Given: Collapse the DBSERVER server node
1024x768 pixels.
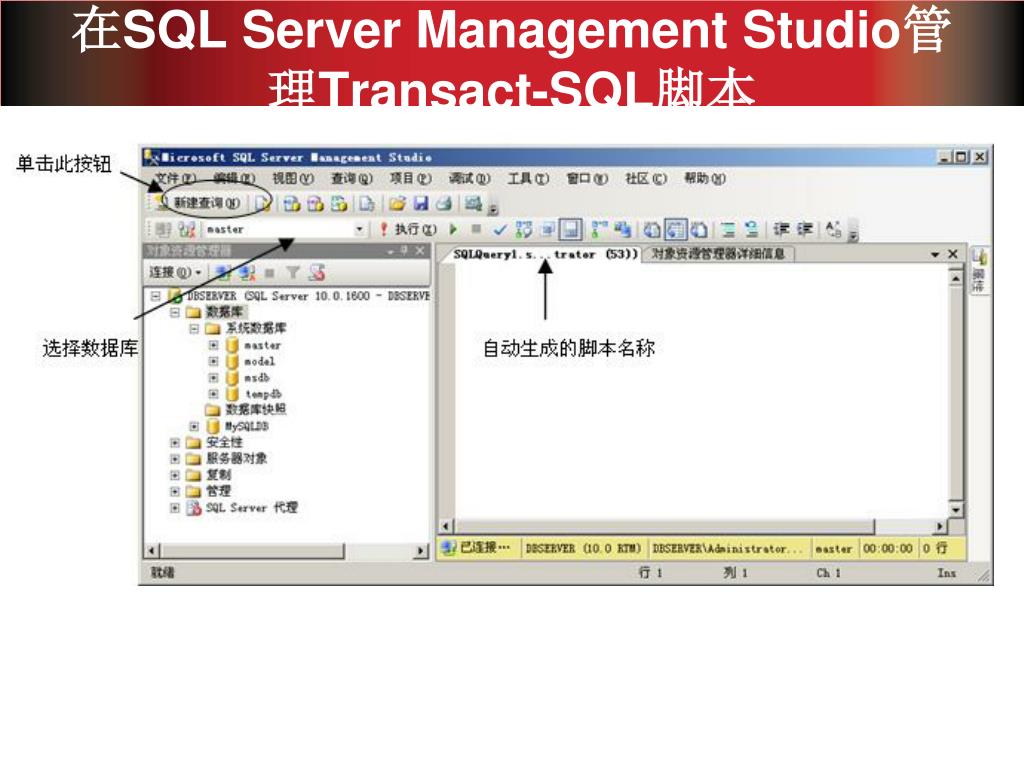Looking at the screenshot, I should [155, 296].
